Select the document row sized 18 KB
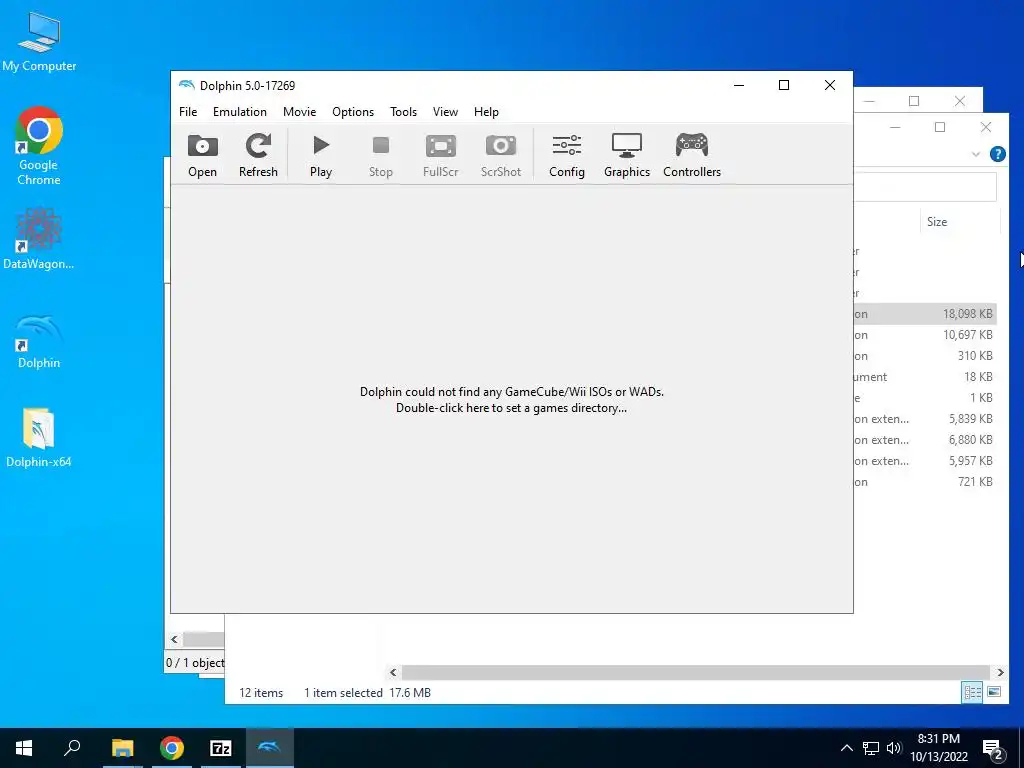The image size is (1024, 768). (926, 377)
